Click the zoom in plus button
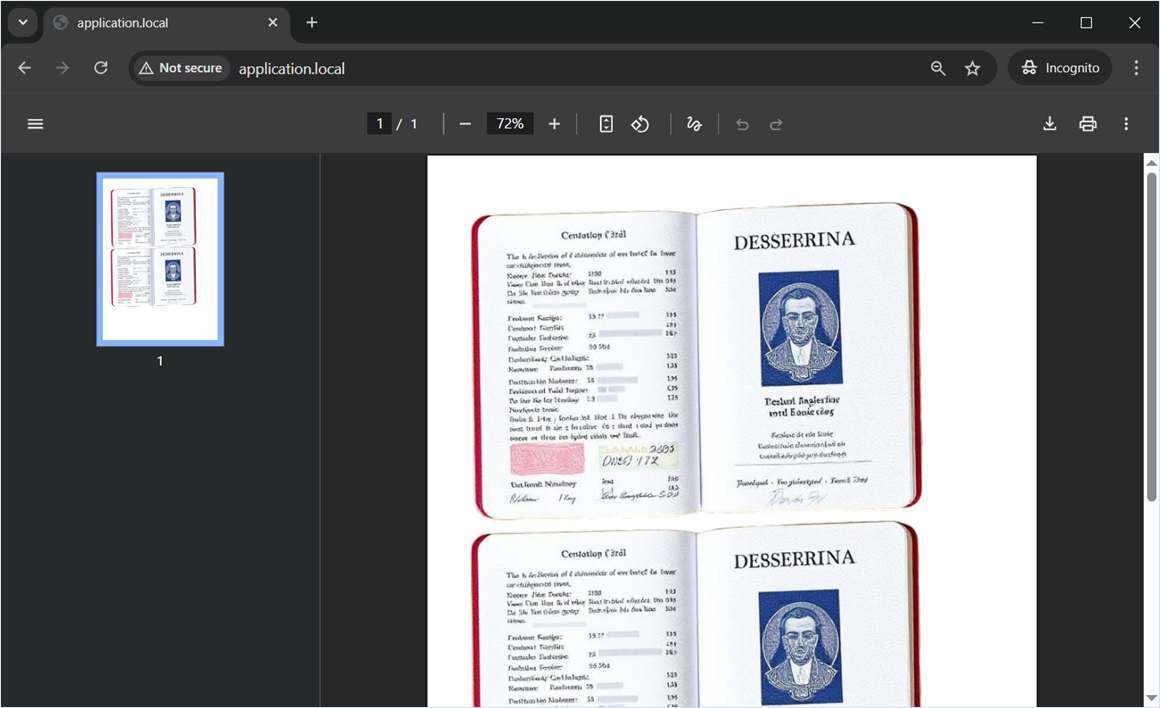 tap(554, 124)
